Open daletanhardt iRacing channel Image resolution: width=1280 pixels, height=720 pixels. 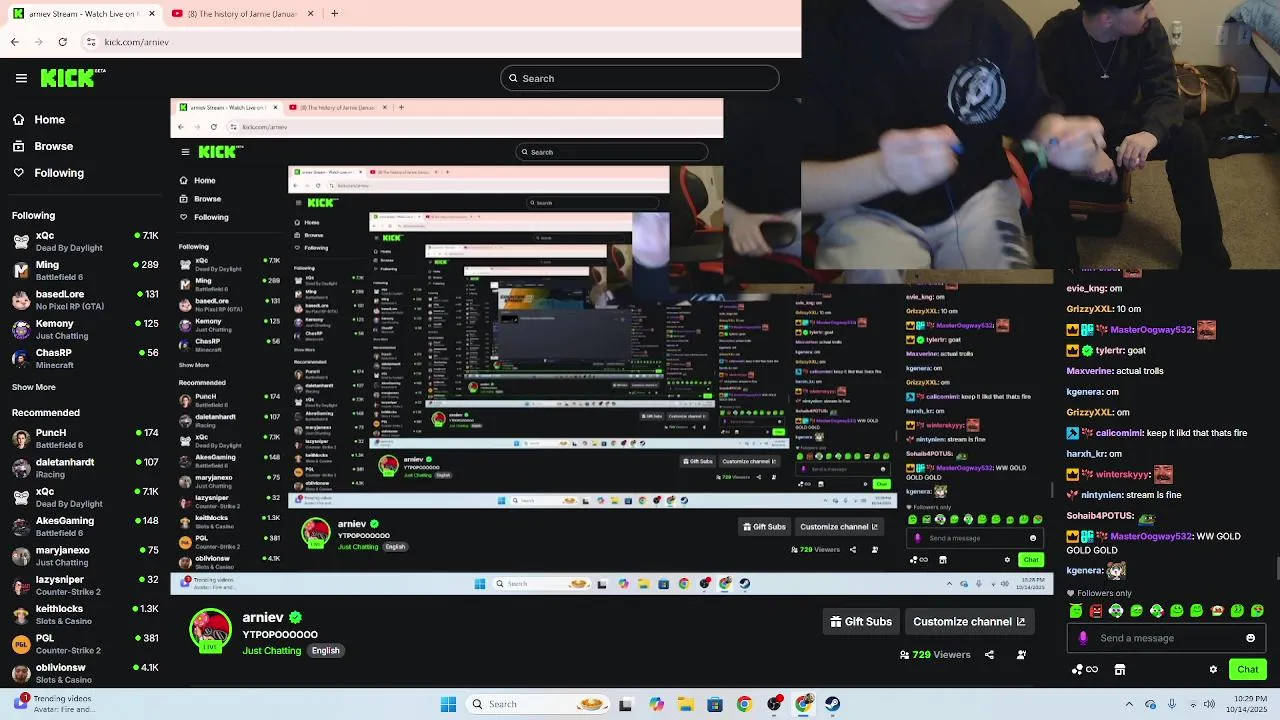click(x=85, y=468)
